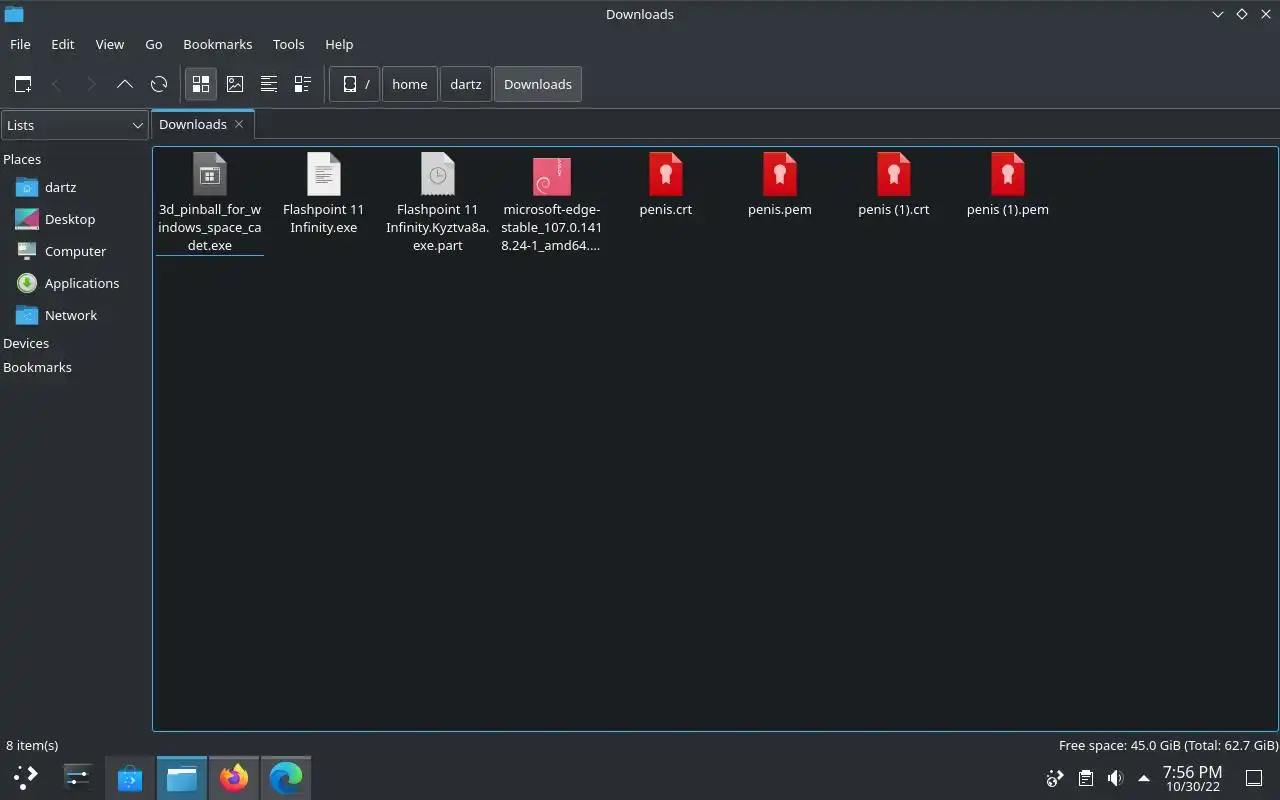Click the 8 item(s) status text
Screen dimensions: 1280x800
pos(32,745)
